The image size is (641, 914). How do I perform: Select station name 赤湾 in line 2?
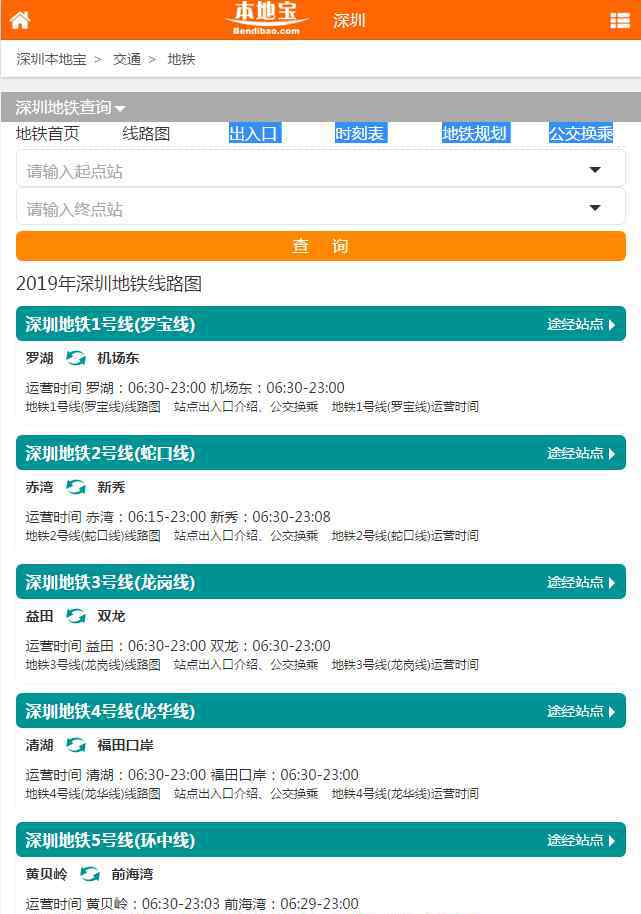[39, 487]
